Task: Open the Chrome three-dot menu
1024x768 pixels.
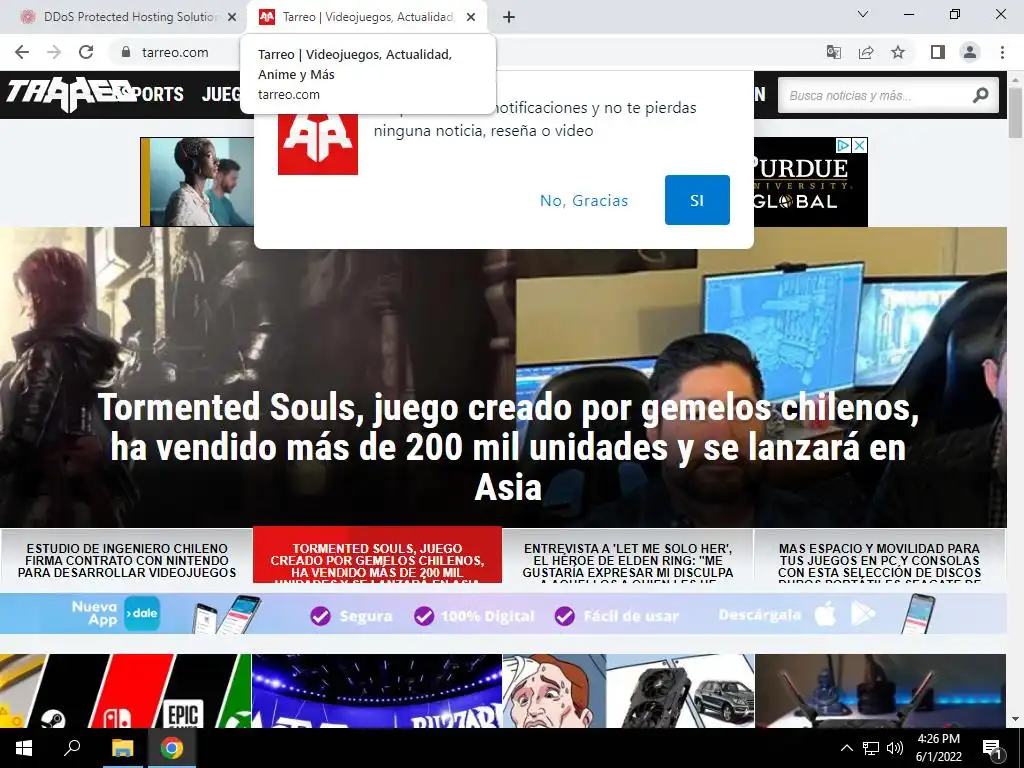Action: (1002, 52)
